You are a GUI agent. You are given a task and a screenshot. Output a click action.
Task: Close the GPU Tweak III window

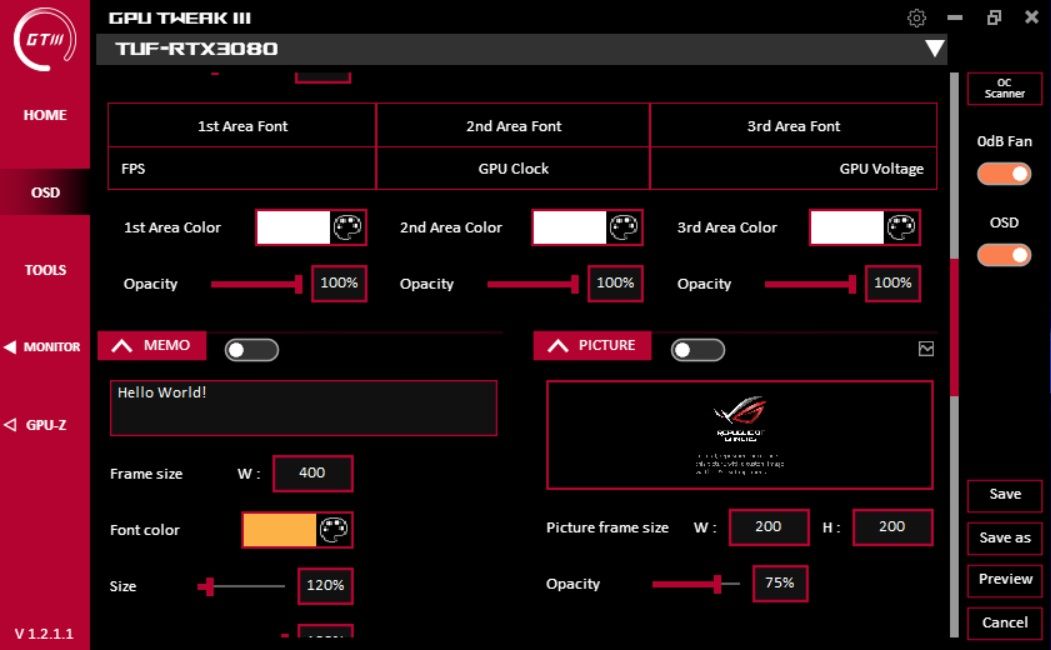coord(1032,17)
